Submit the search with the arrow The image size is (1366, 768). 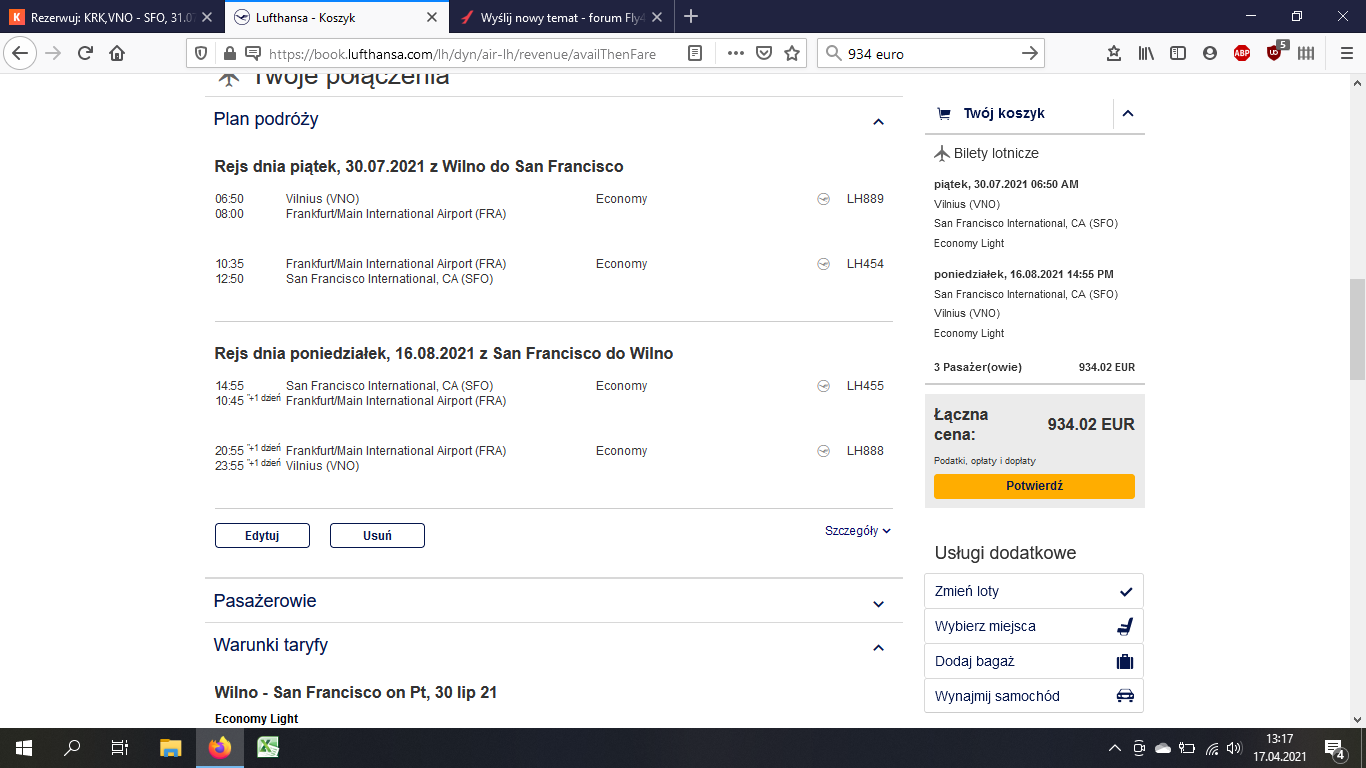pos(1030,54)
